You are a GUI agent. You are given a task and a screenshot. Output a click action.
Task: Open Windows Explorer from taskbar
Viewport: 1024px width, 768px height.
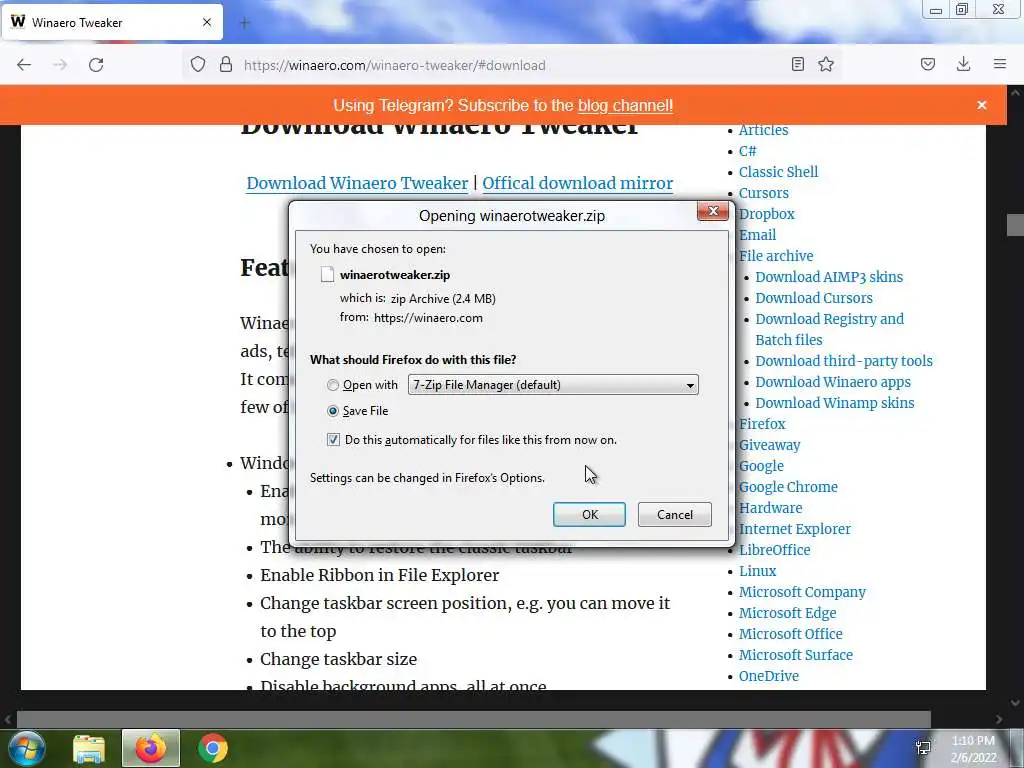[x=89, y=748]
